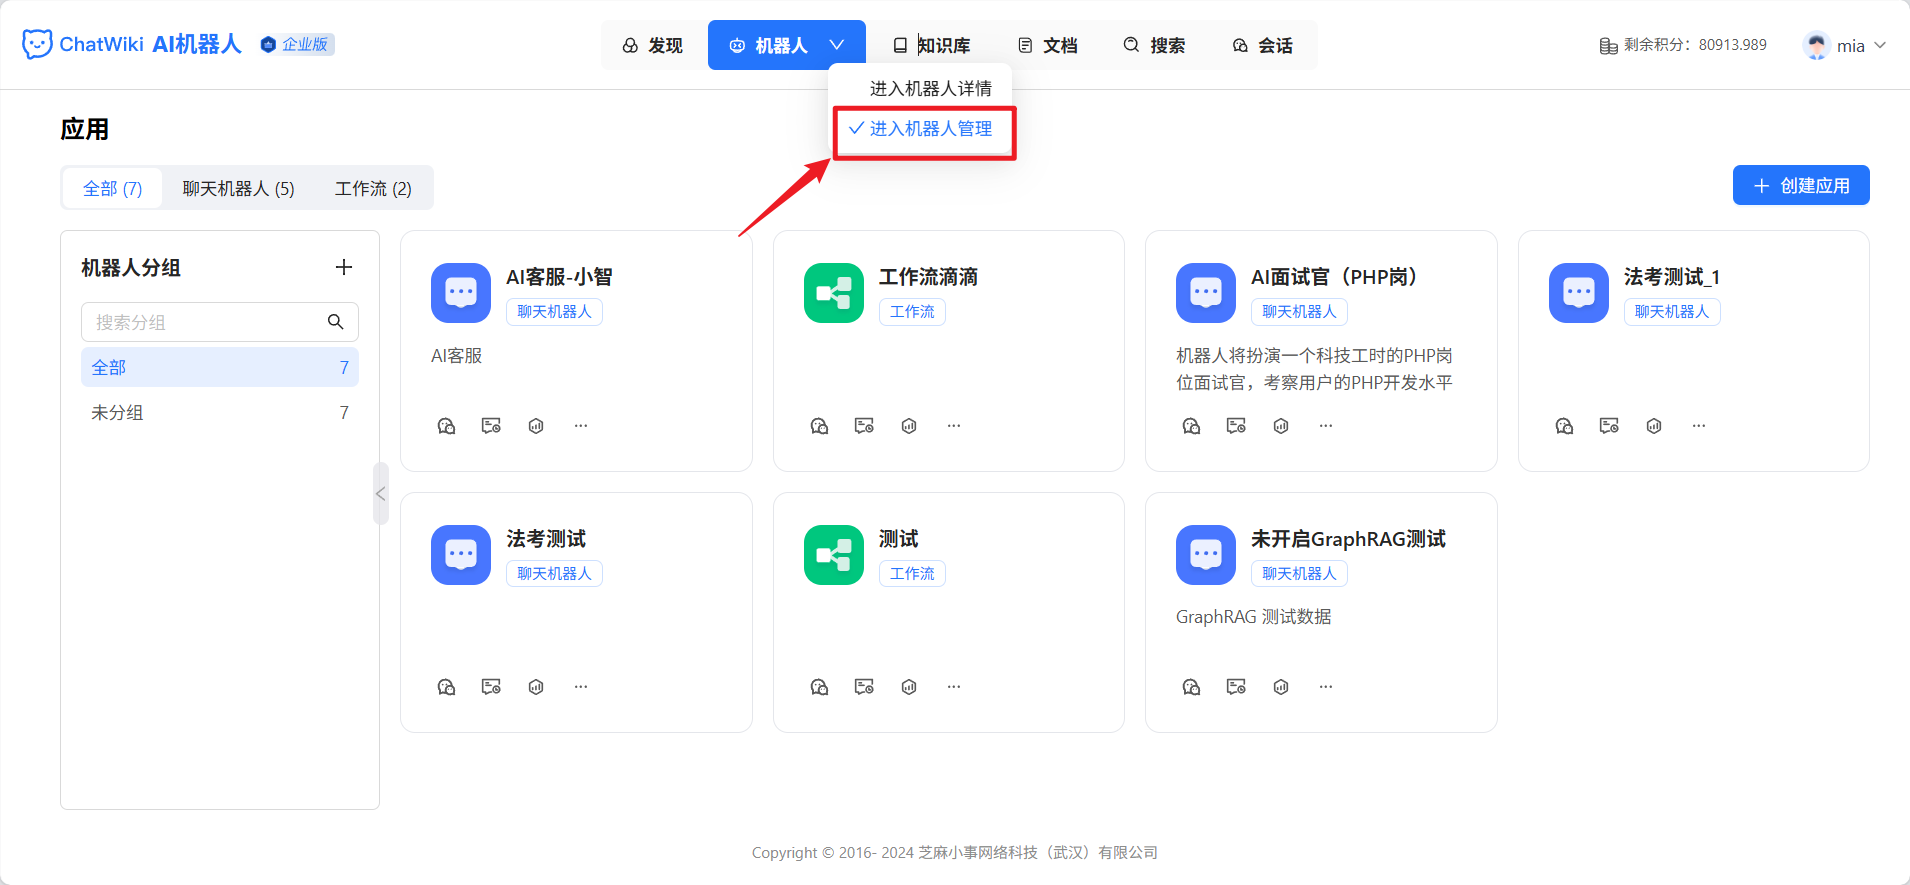
Task: Select the 未分组 group row
Action: pos(220,412)
